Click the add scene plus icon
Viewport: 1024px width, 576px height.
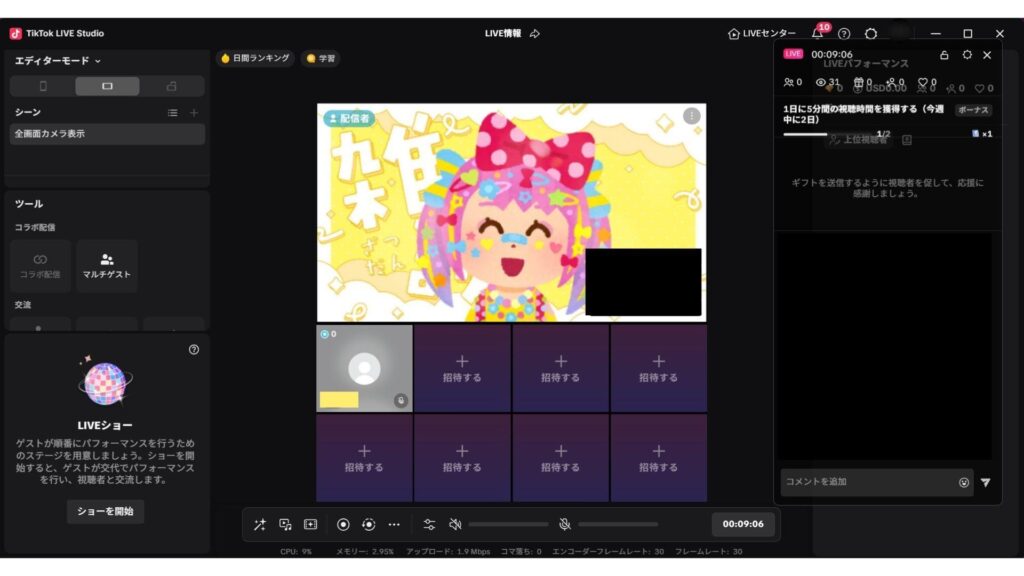point(194,113)
